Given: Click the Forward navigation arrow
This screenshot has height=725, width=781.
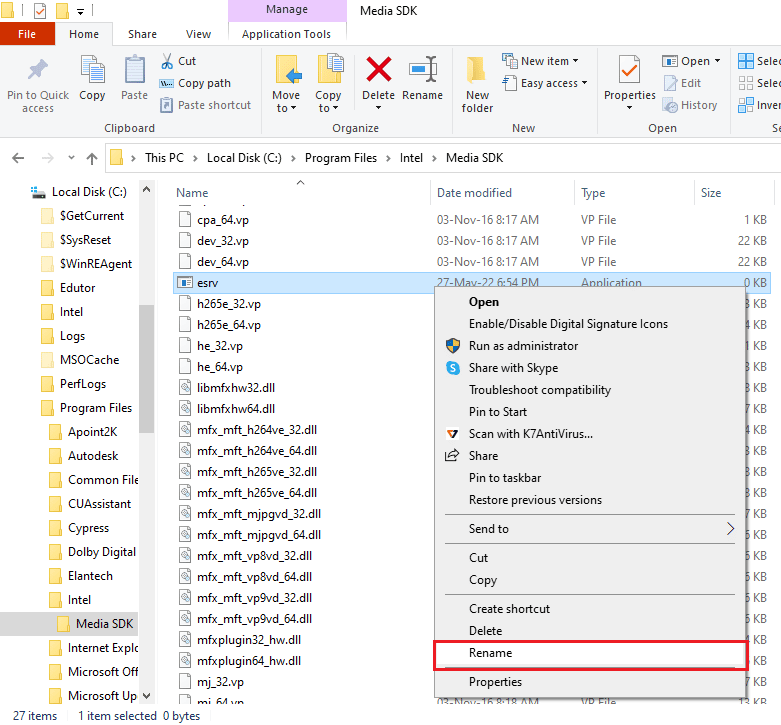Looking at the screenshot, I should [x=47, y=158].
